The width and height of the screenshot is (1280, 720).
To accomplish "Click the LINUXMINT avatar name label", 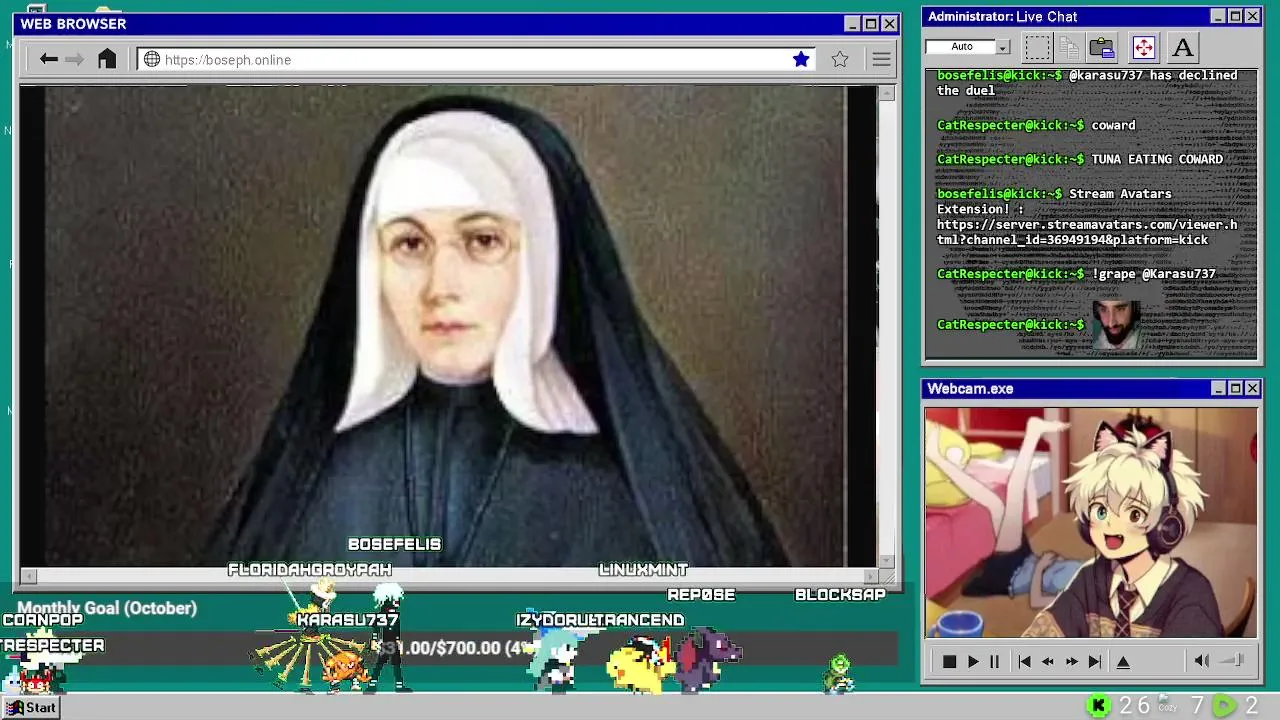I will click(643, 569).
